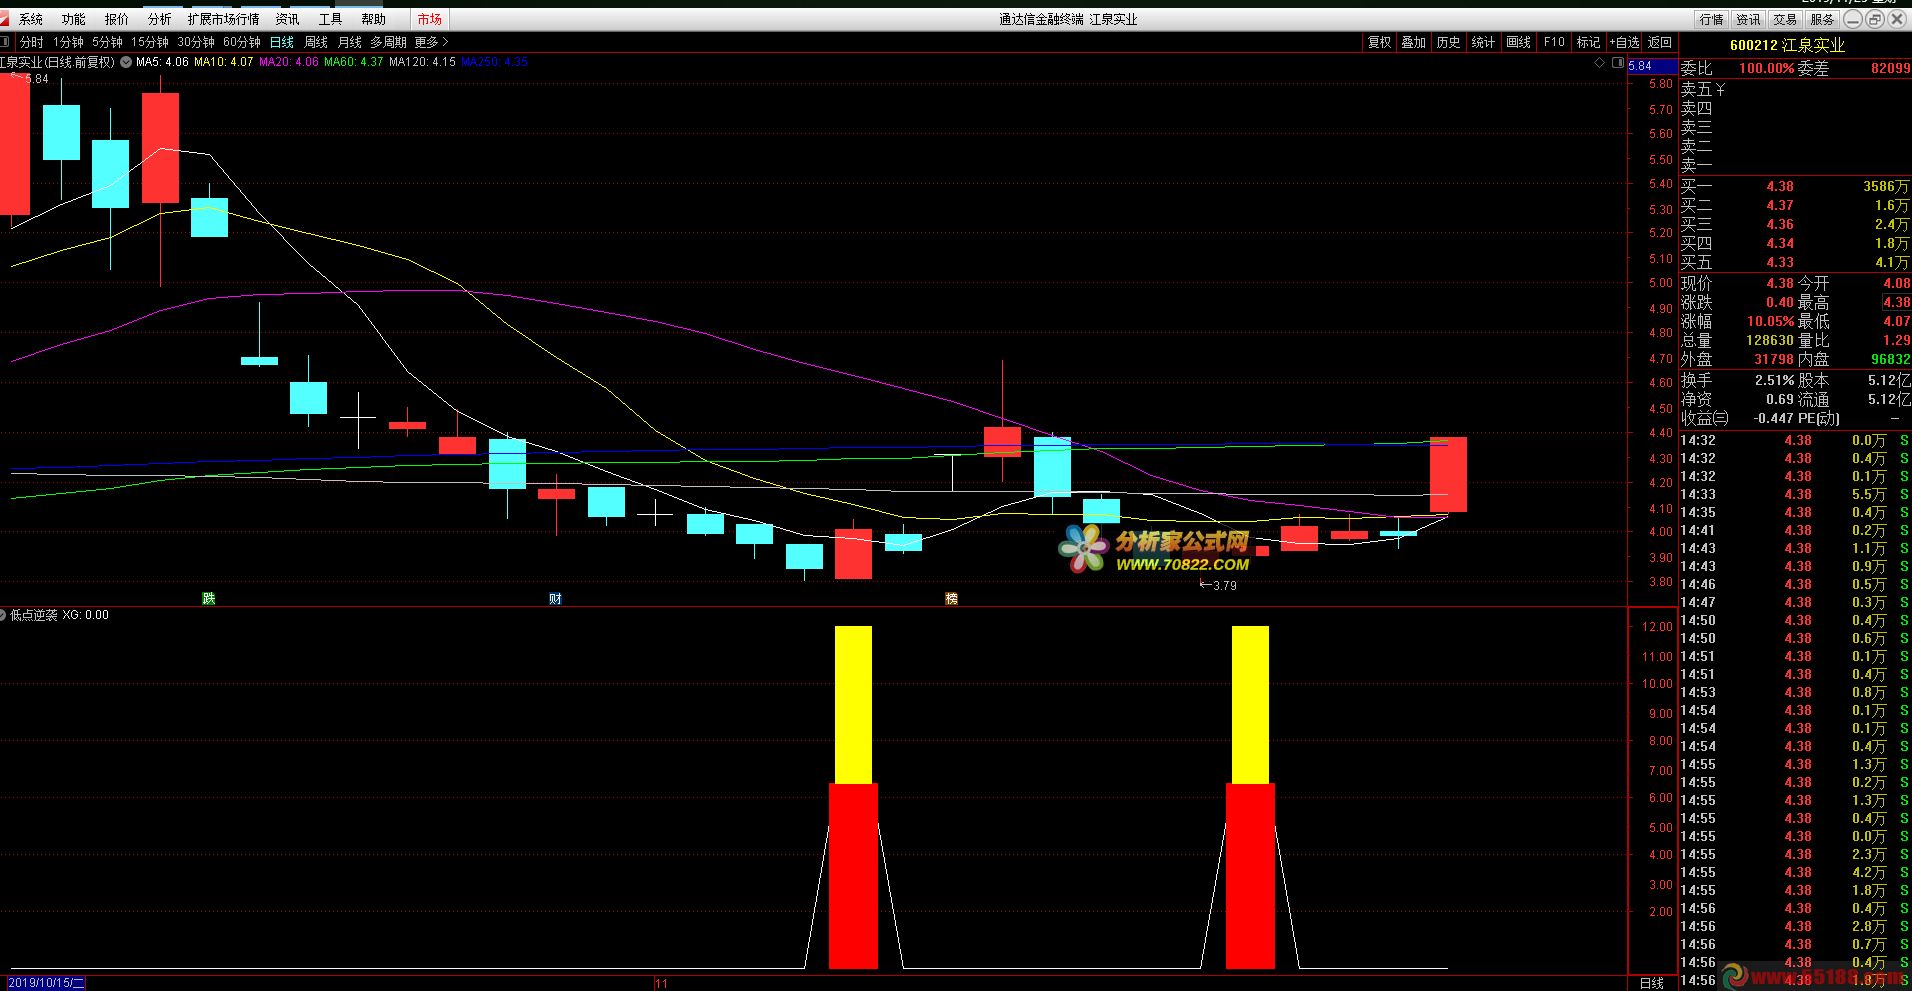Expand the 更多 periods dropdown
1912x991 pixels.
431,42
